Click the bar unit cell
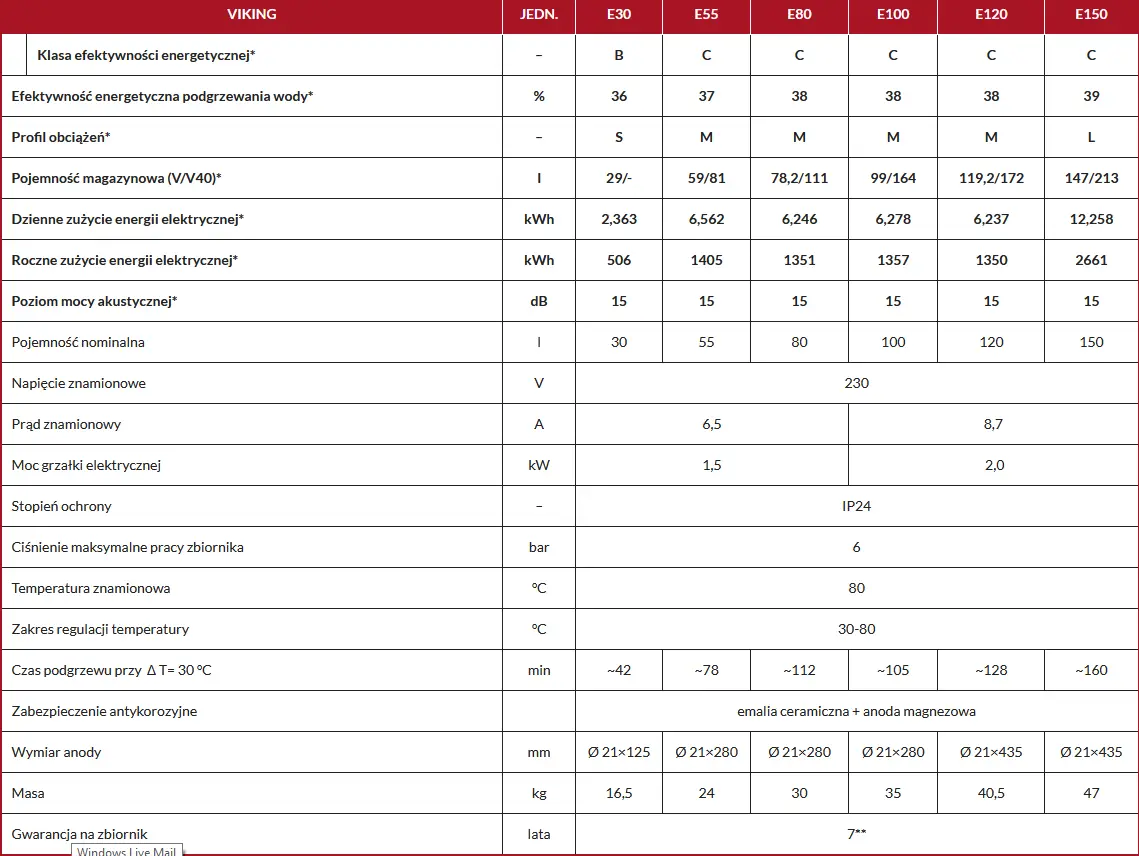 click(x=539, y=548)
